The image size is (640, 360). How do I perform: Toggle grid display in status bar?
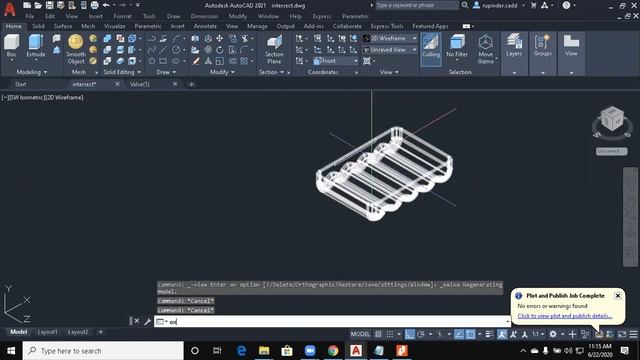point(378,334)
